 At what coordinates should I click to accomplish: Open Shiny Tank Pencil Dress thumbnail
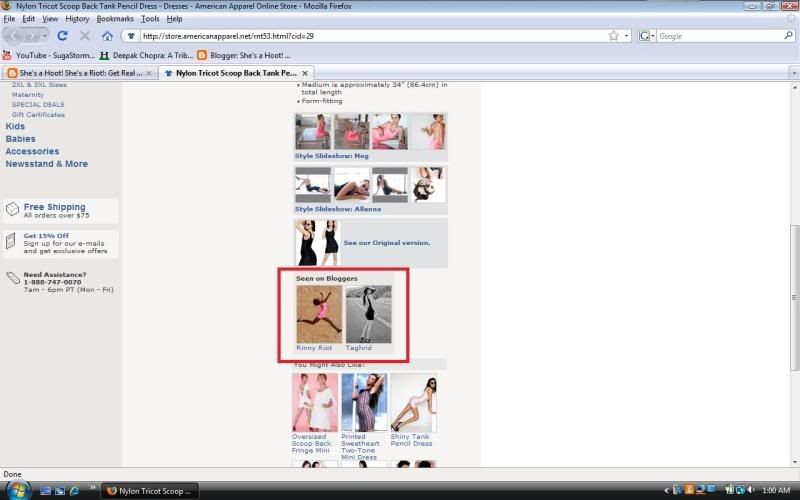tap(413, 403)
